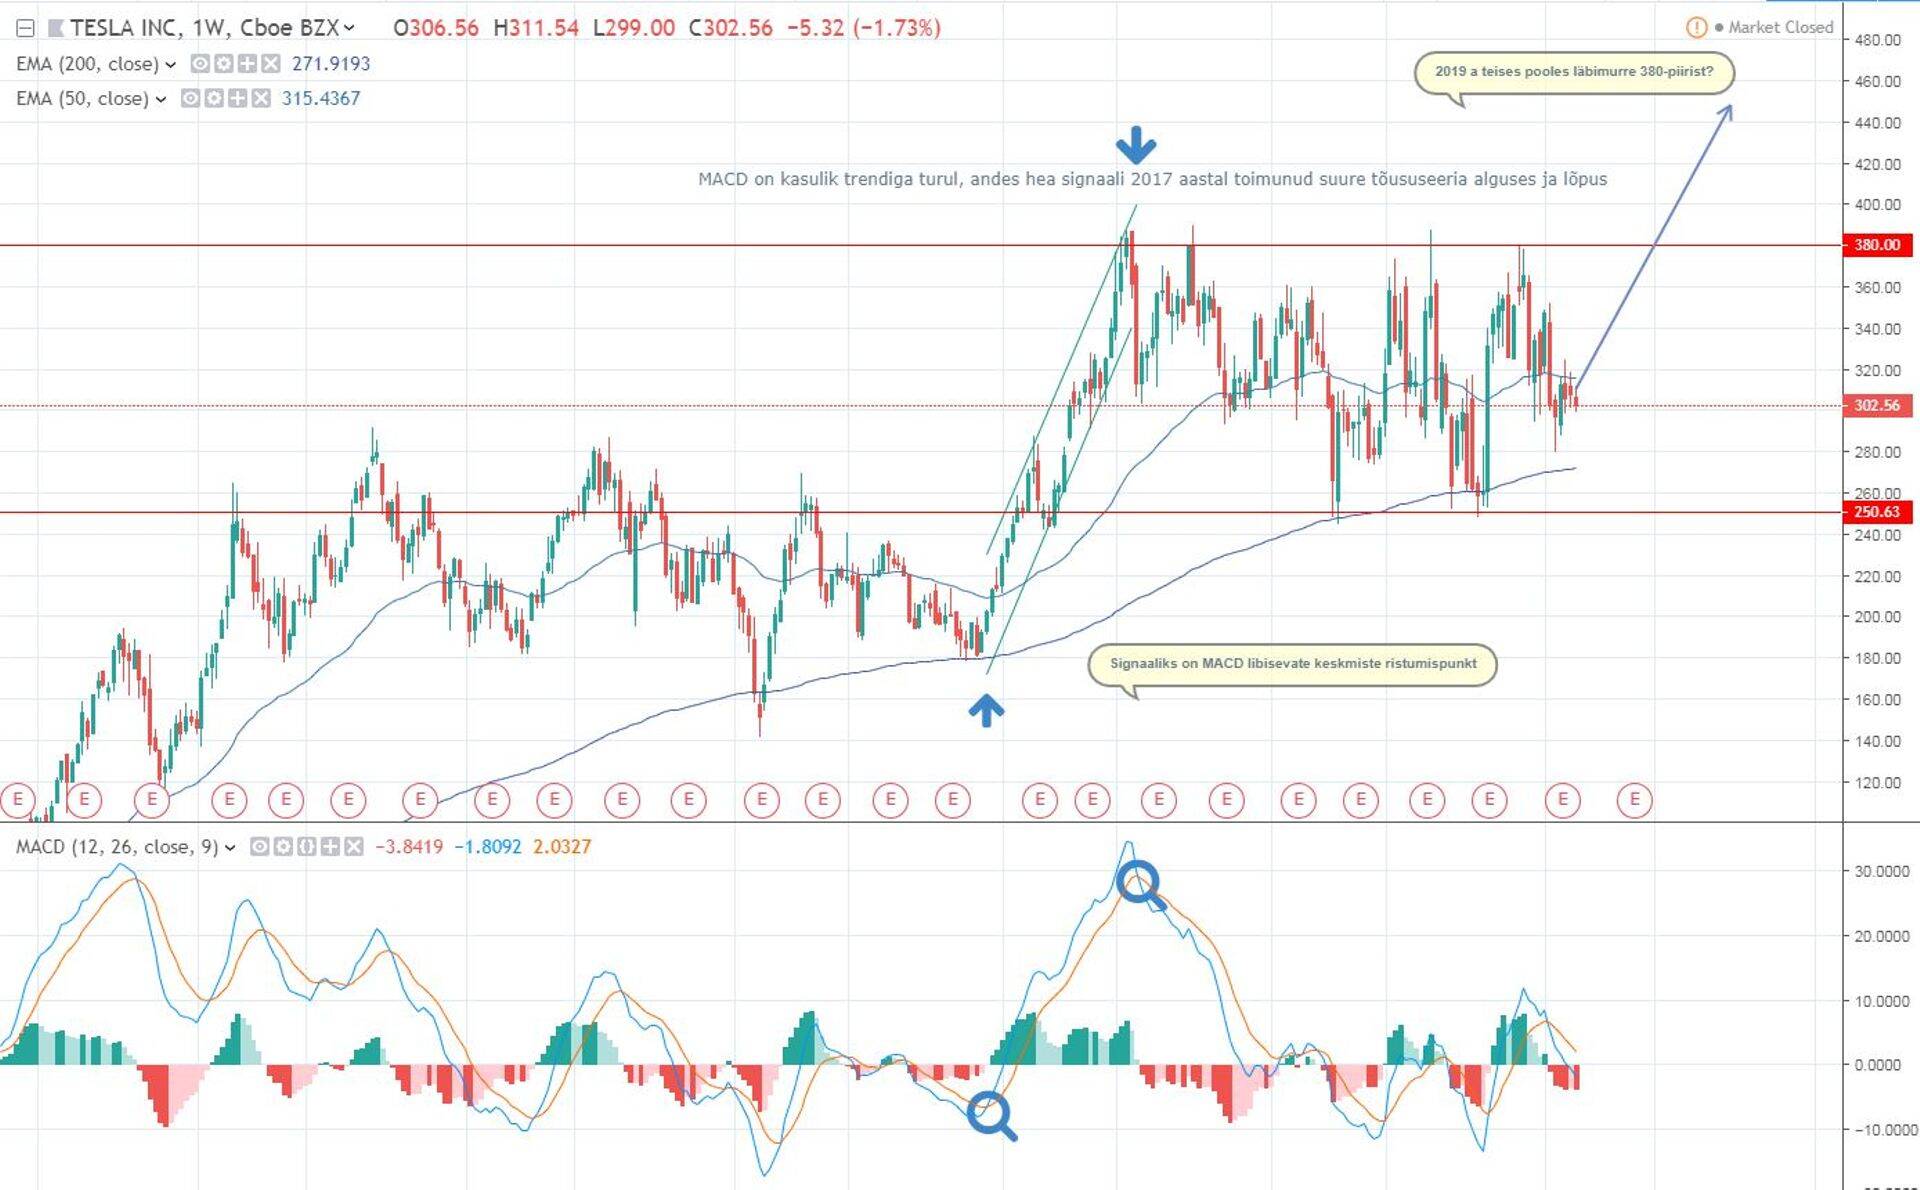Click the Market Closed warning icon
This screenshot has width=1920, height=1190.
pyautogui.click(x=1696, y=28)
